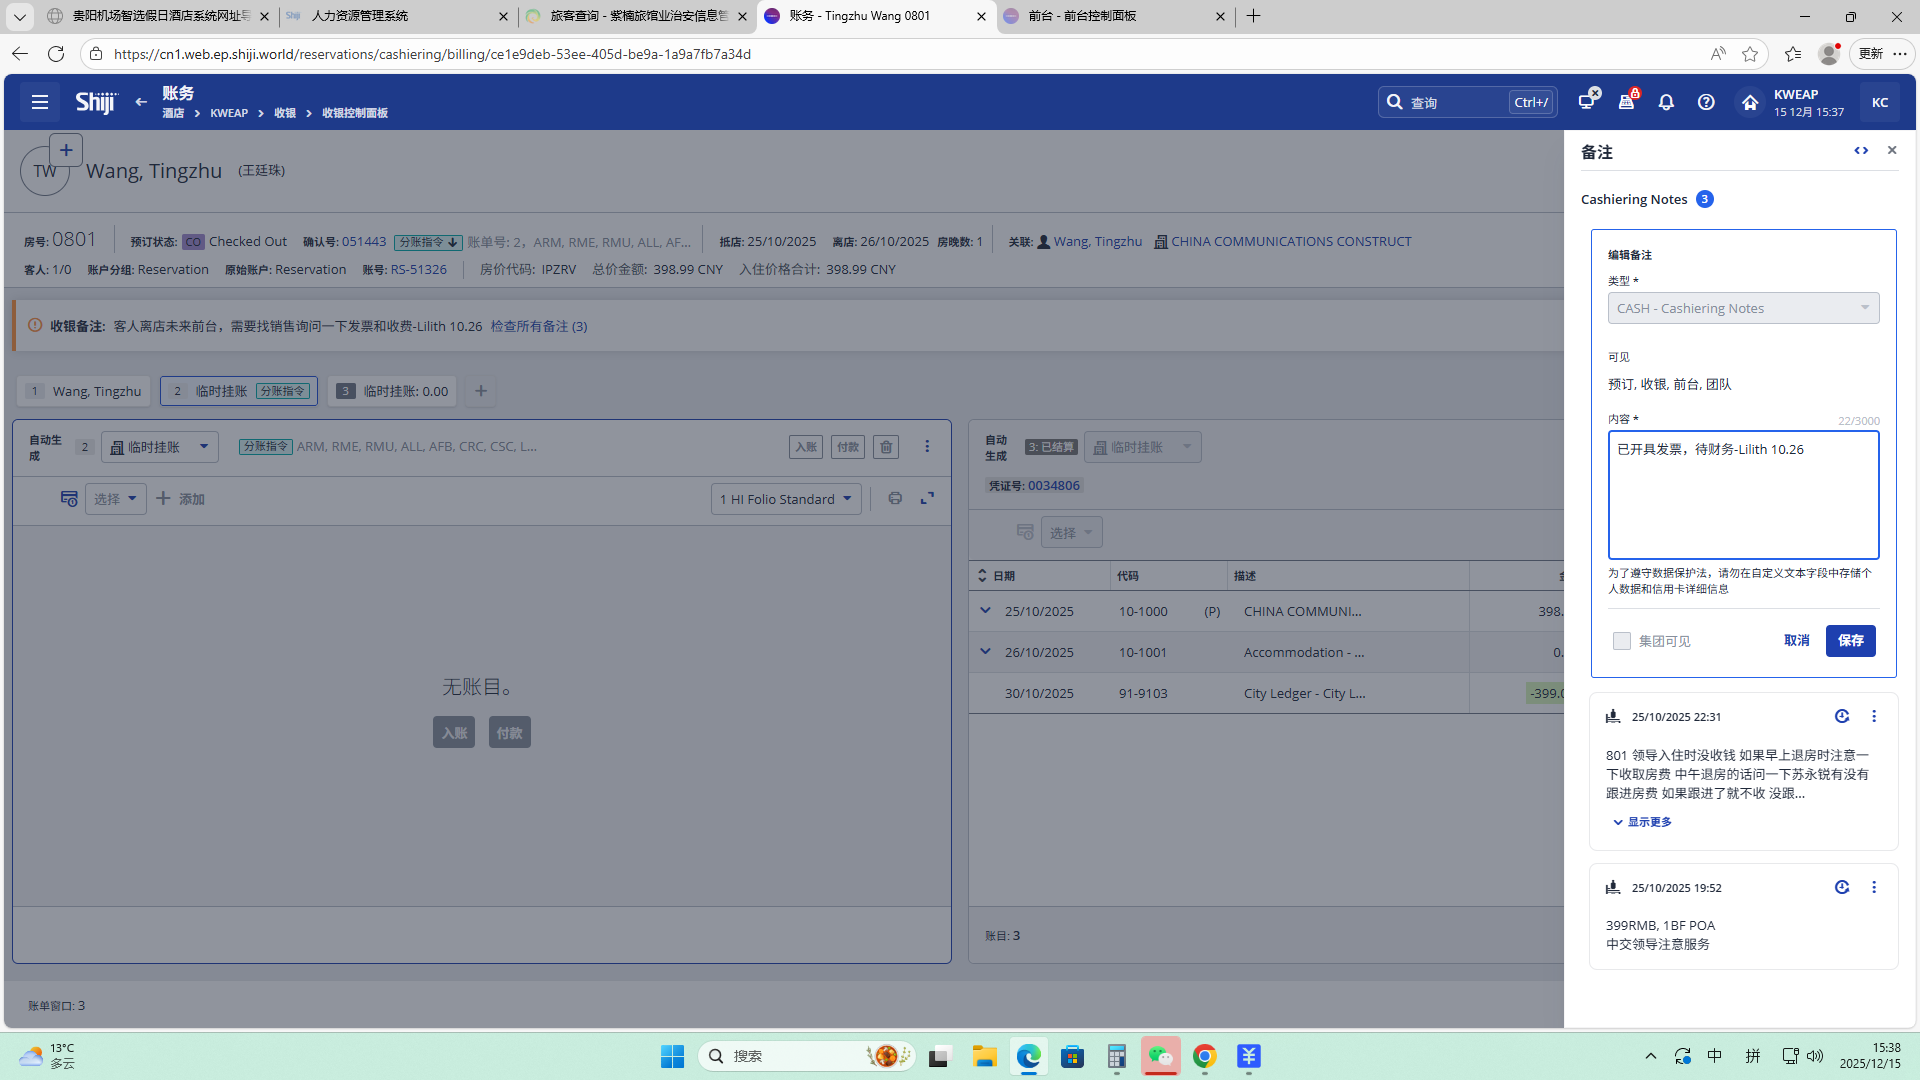The image size is (1920, 1080).
Task: Toggle the 集团可见 checkbox
Action: point(1622,641)
